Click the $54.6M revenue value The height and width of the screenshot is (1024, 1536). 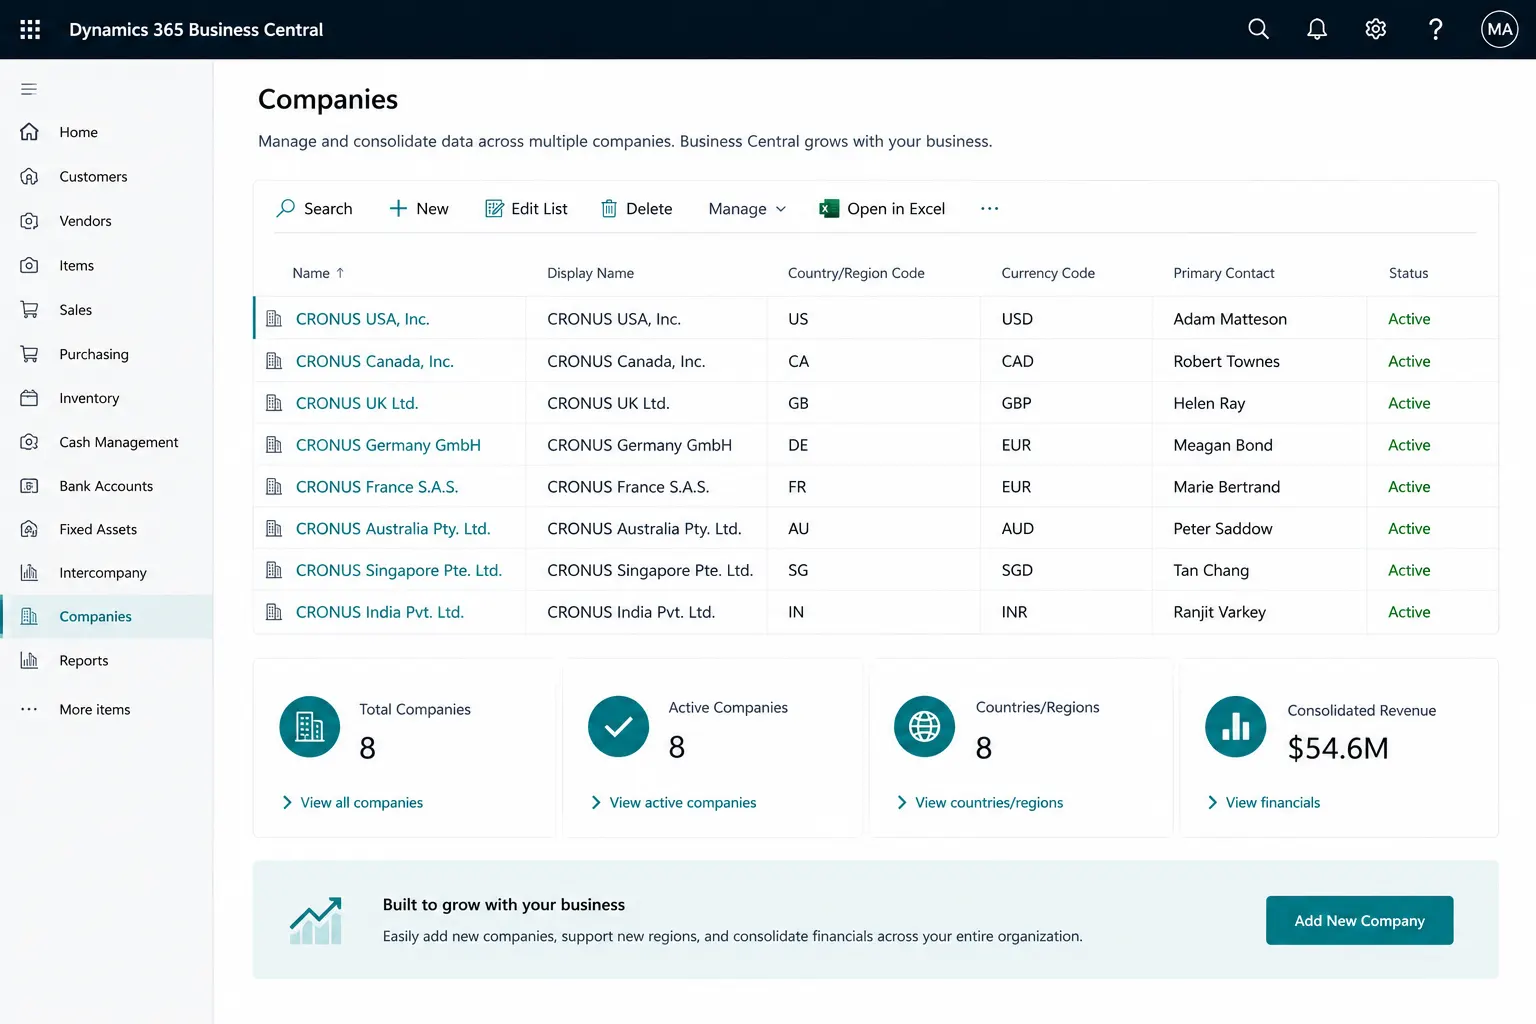point(1338,748)
